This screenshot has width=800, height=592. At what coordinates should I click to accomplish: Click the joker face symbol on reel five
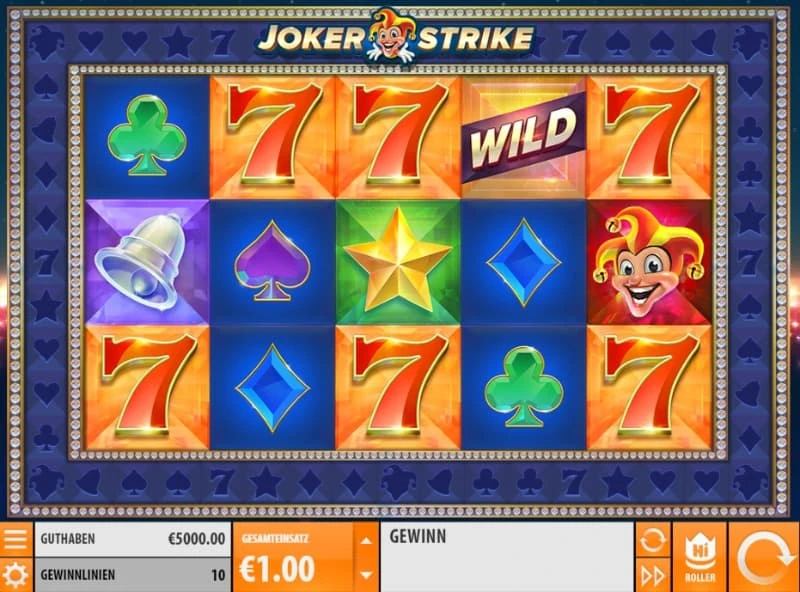tap(649, 262)
